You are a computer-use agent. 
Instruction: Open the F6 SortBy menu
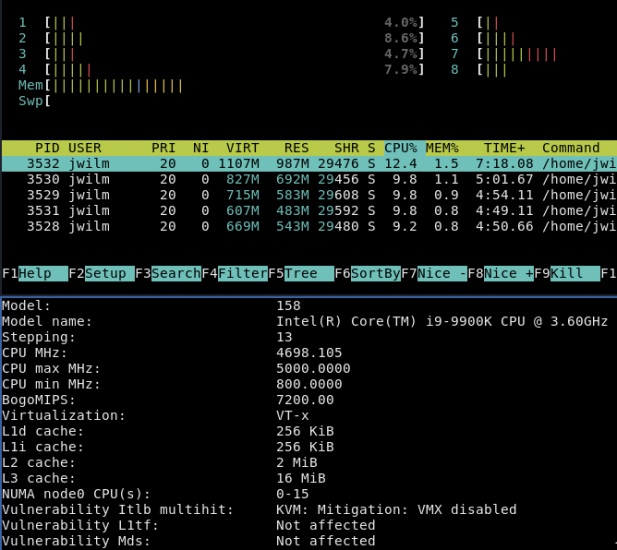pyautogui.click(x=377, y=273)
